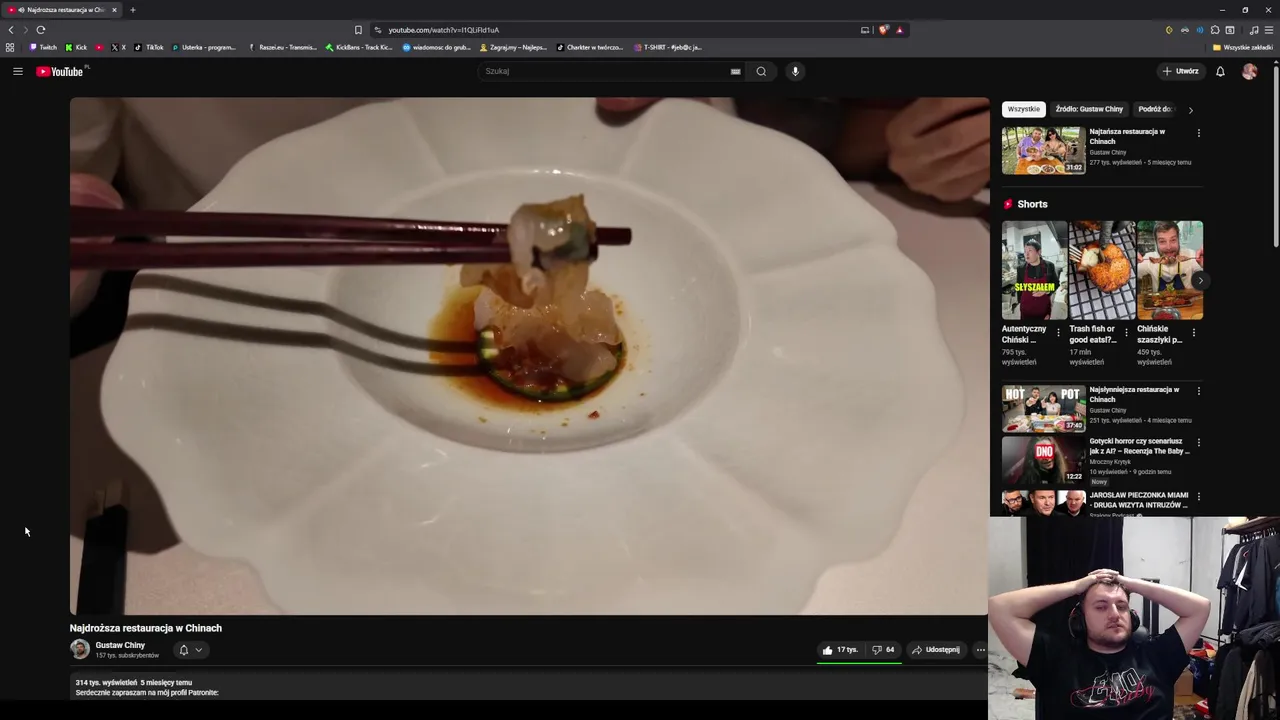Click the Brave Rewards triangle icon
Screen dimensions: 1280x720
899,30
